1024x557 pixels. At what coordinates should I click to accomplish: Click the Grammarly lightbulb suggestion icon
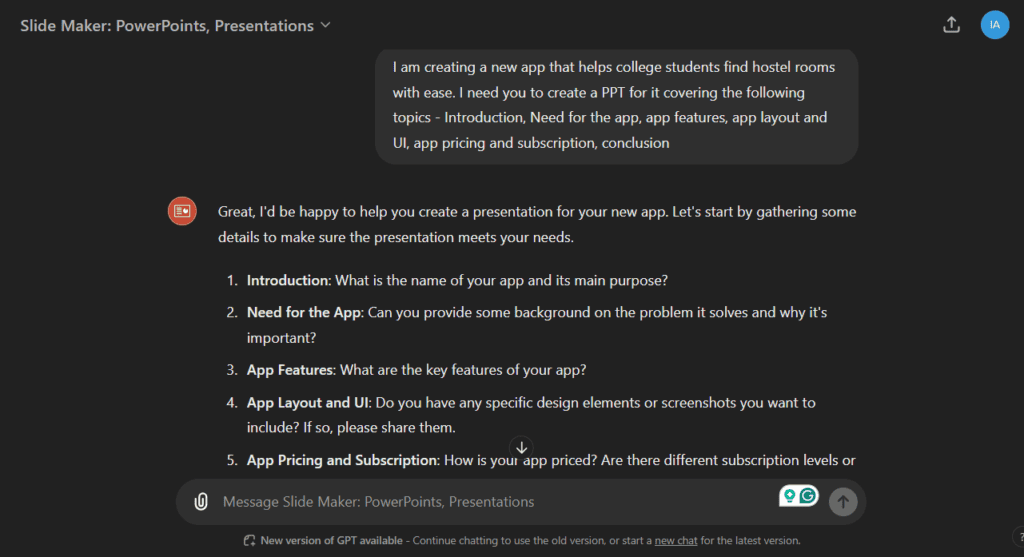point(790,496)
